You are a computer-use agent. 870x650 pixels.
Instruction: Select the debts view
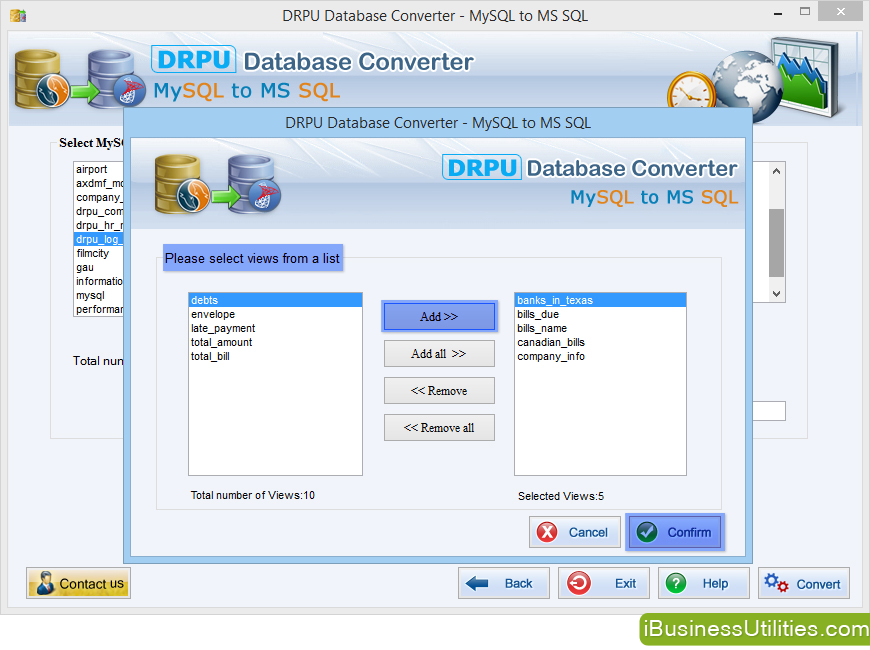(x=275, y=300)
